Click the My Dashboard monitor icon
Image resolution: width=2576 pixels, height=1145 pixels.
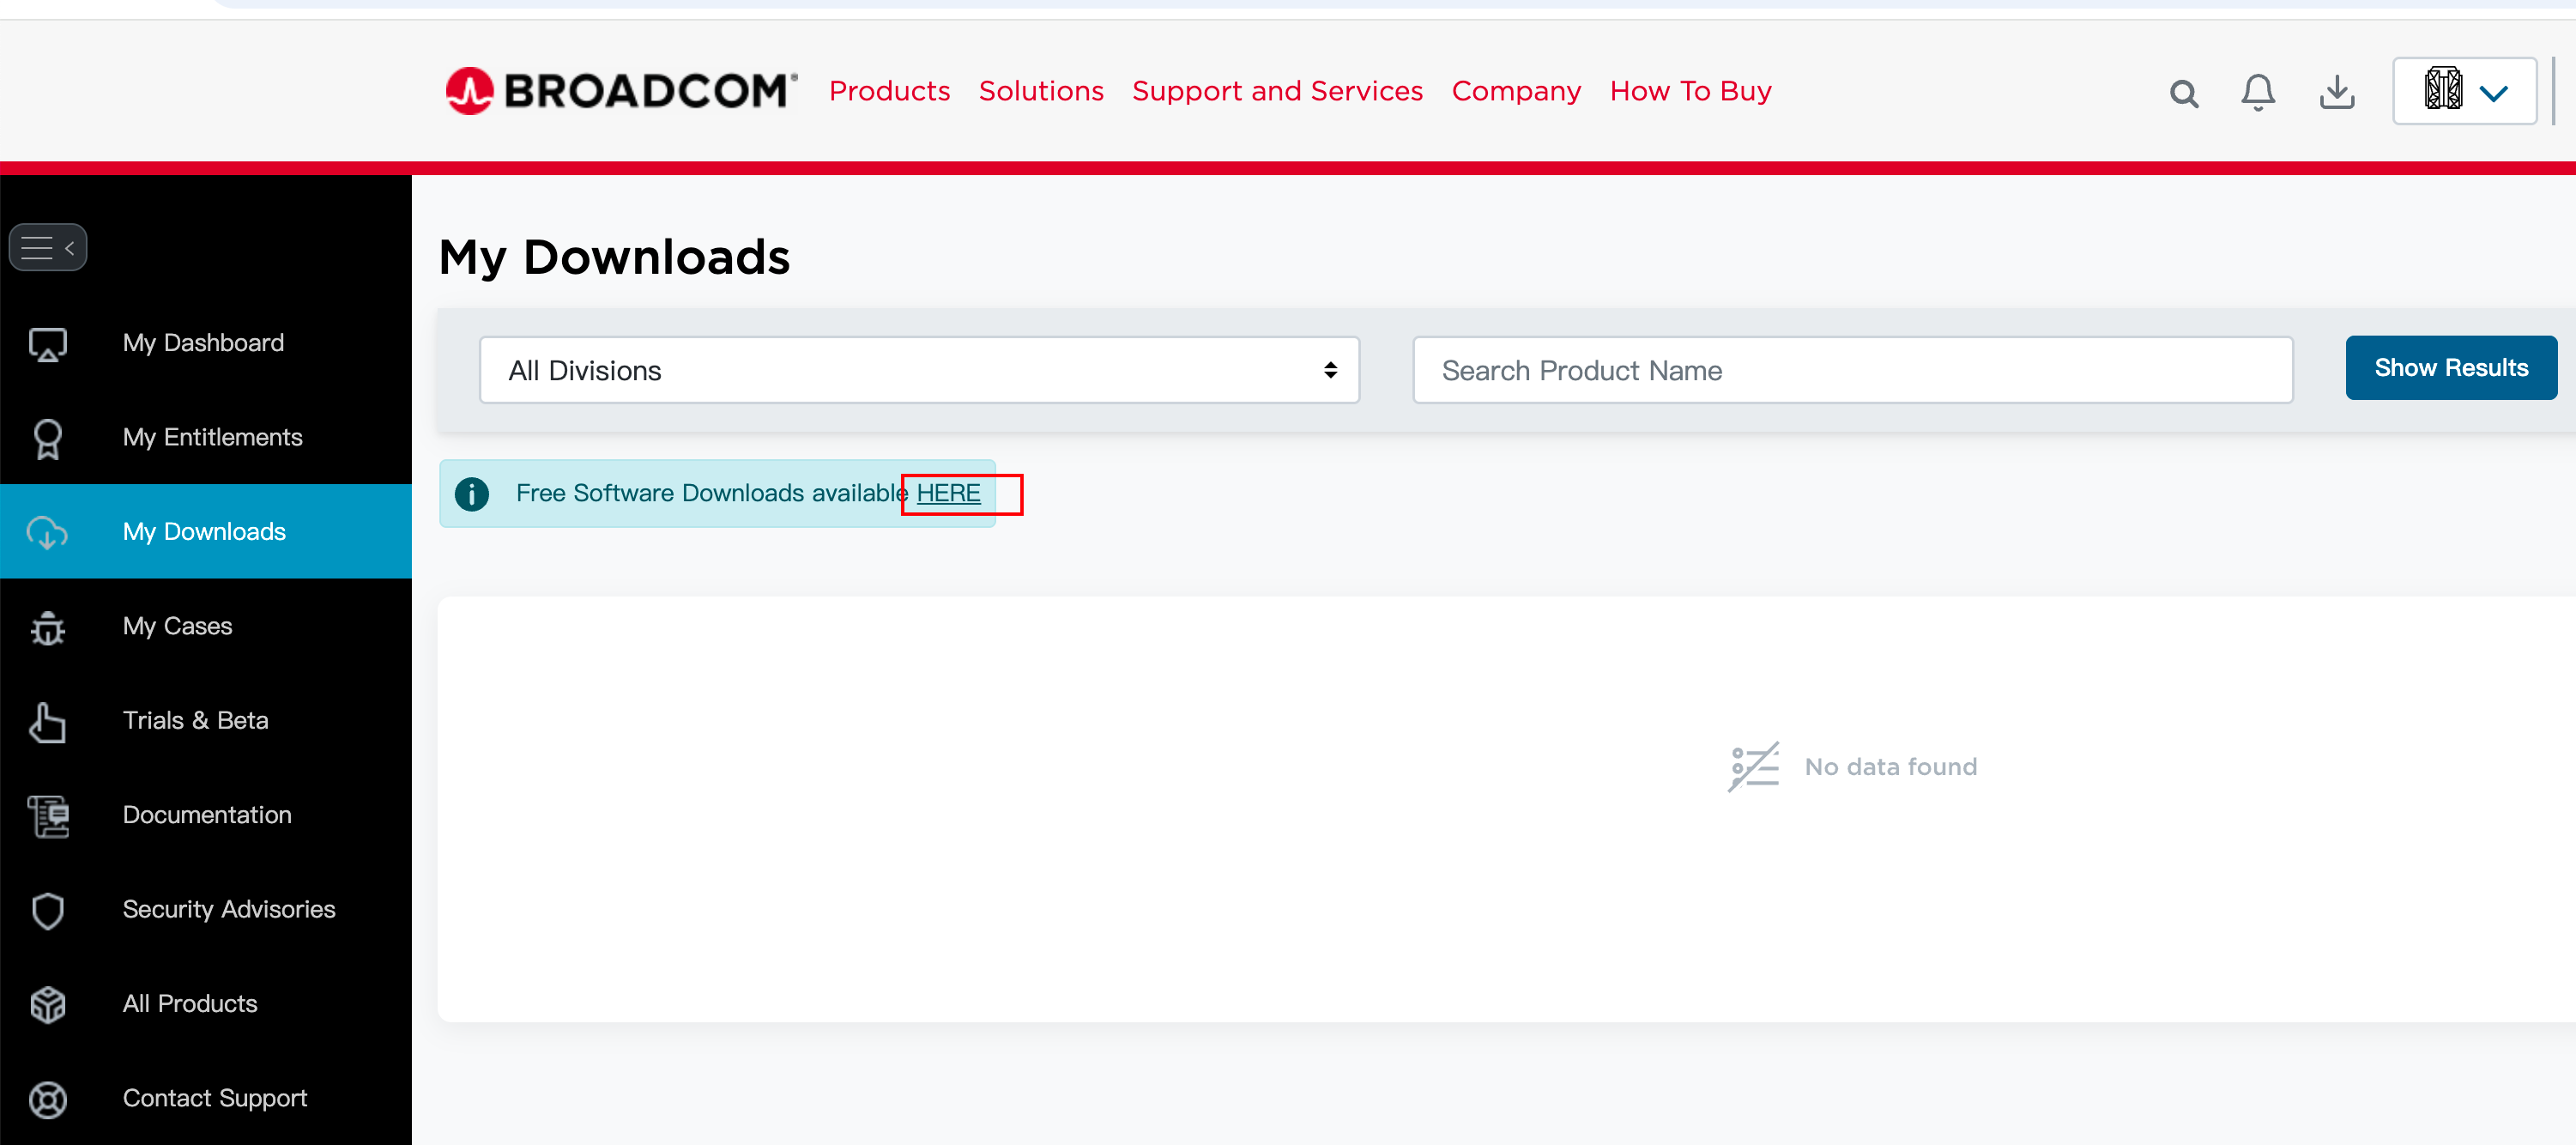point(48,343)
